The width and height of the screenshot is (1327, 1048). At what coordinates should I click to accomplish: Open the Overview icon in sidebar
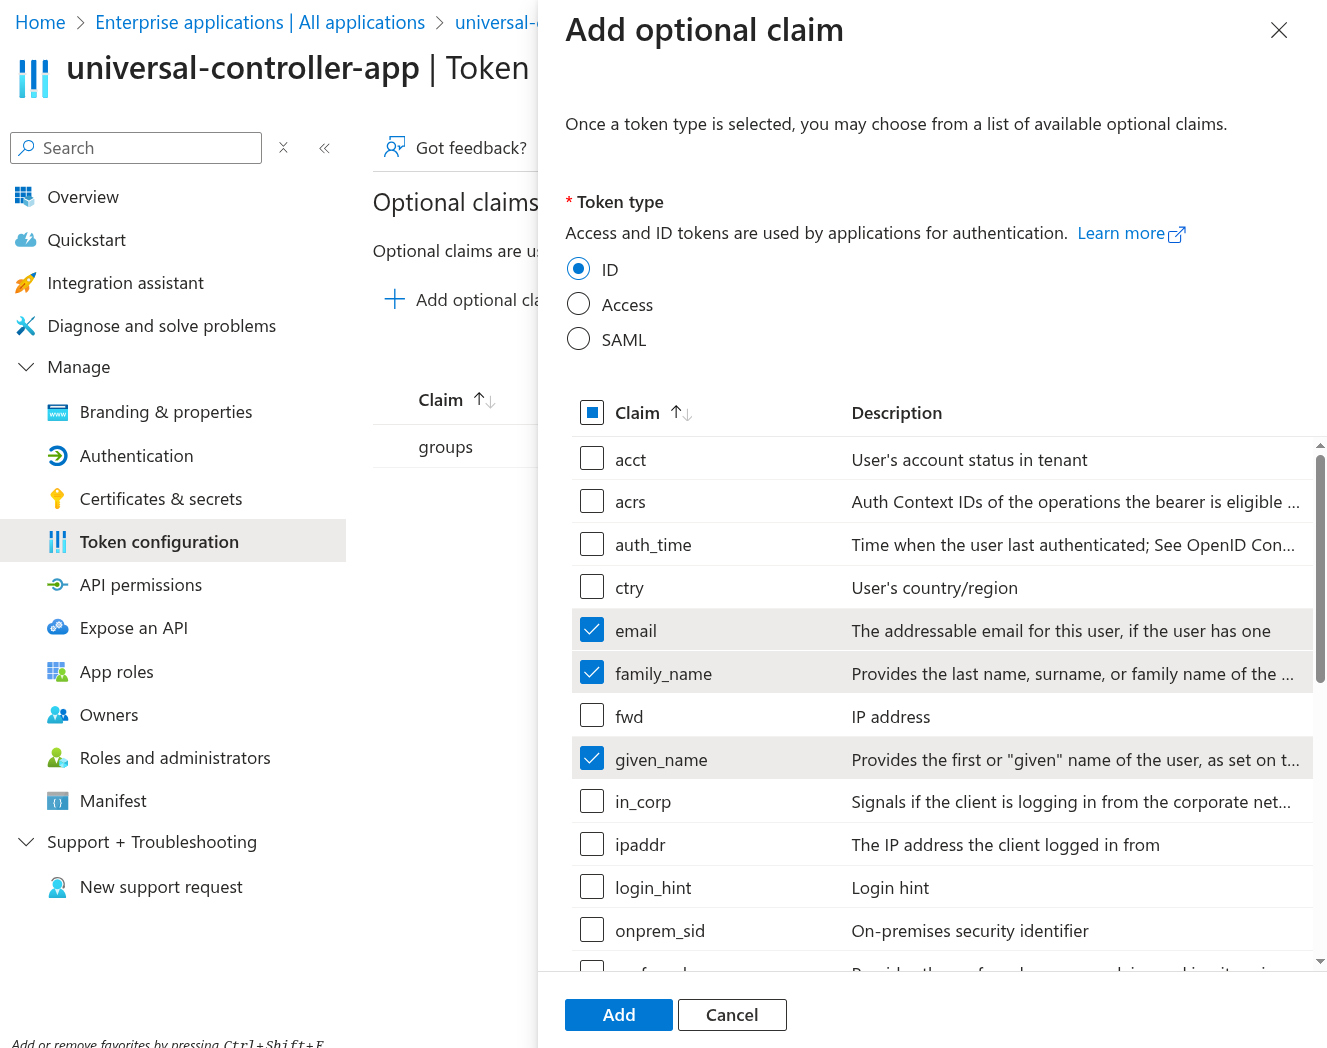25,197
